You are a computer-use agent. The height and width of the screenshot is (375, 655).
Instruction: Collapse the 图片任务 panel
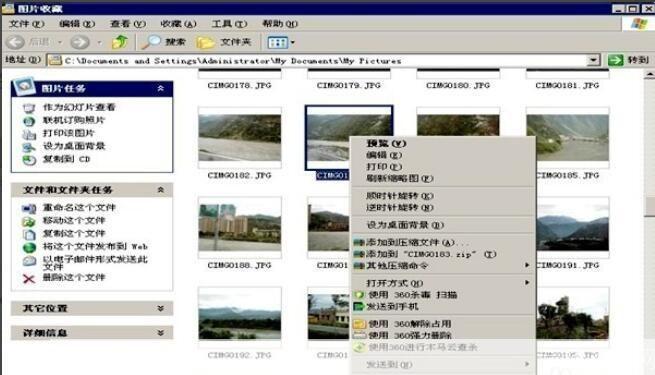click(160, 89)
